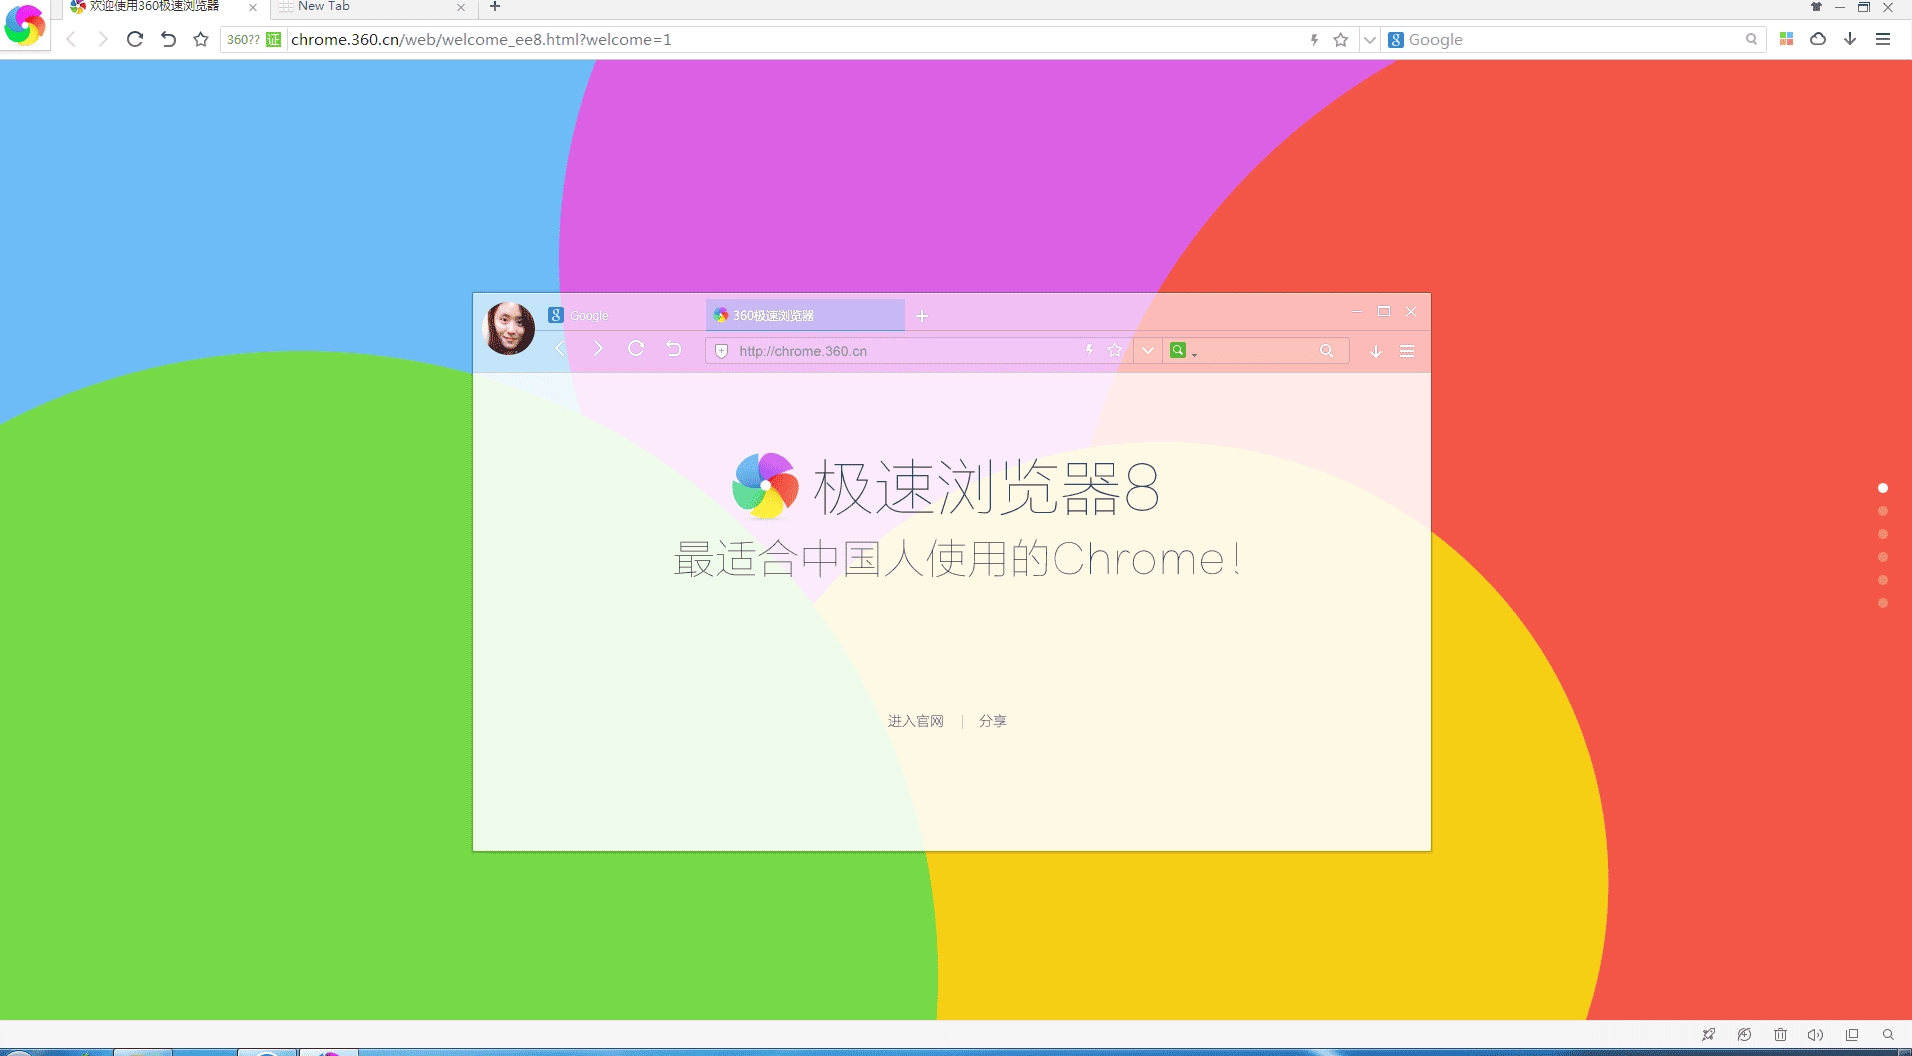
Task: Open the favorites star left of address bar
Action: 201,39
